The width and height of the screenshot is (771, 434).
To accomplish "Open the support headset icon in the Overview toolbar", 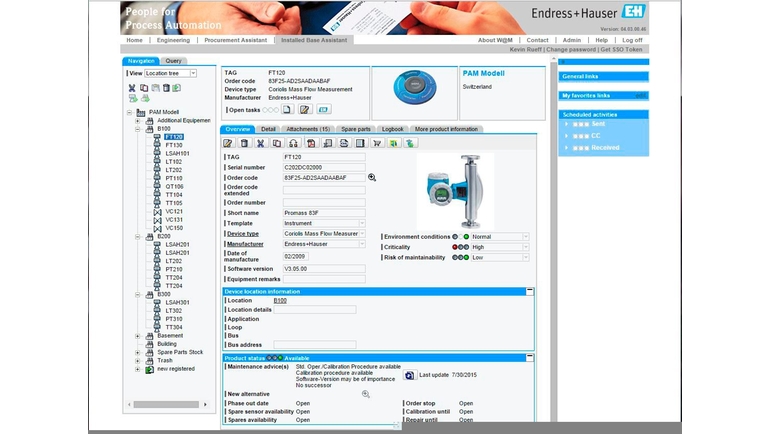I will 294,143.
